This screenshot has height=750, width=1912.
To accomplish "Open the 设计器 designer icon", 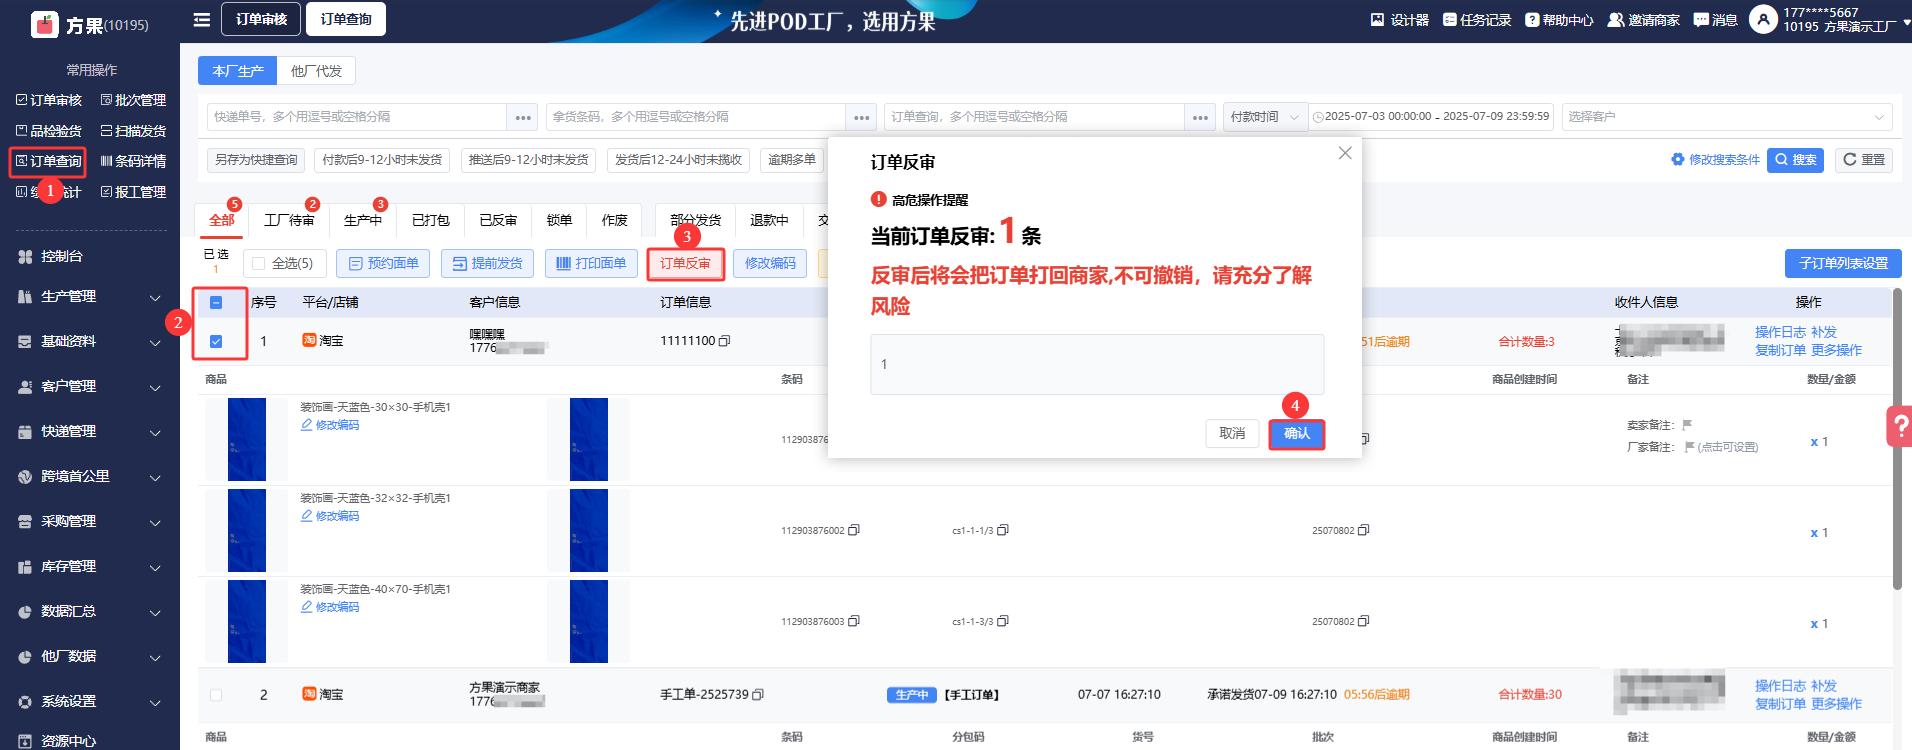I will coord(1377,20).
